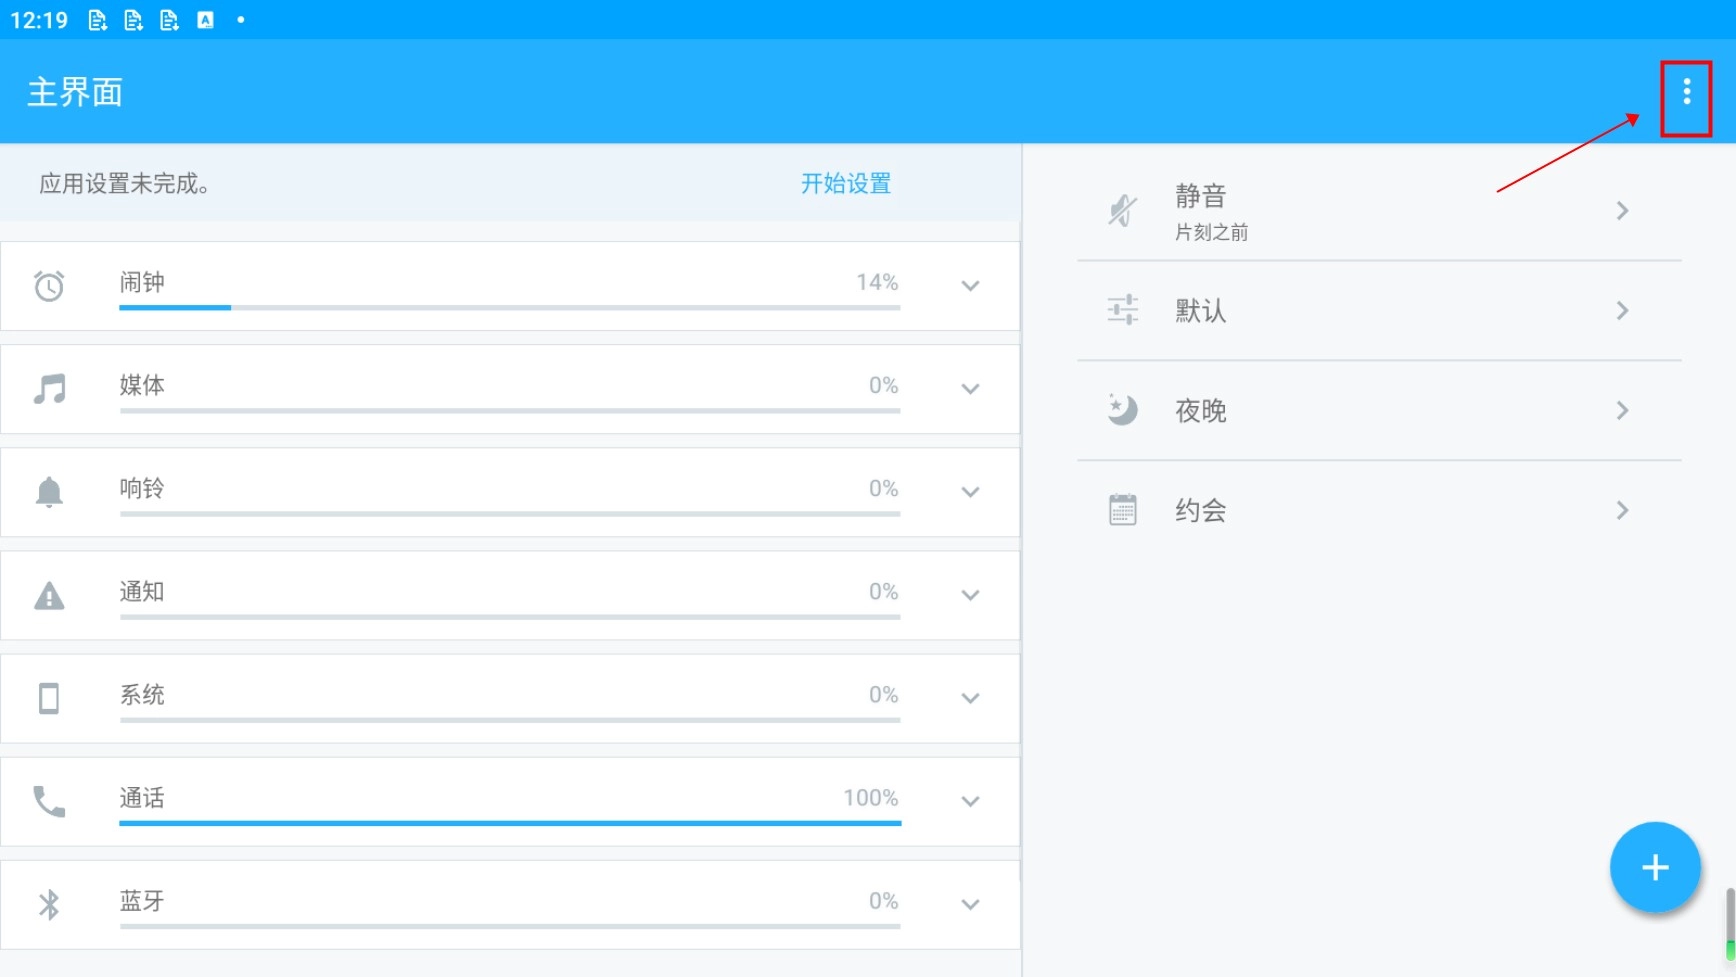Tap the Bluetooth icon
The image size is (1736, 977).
tap(49, 904)
